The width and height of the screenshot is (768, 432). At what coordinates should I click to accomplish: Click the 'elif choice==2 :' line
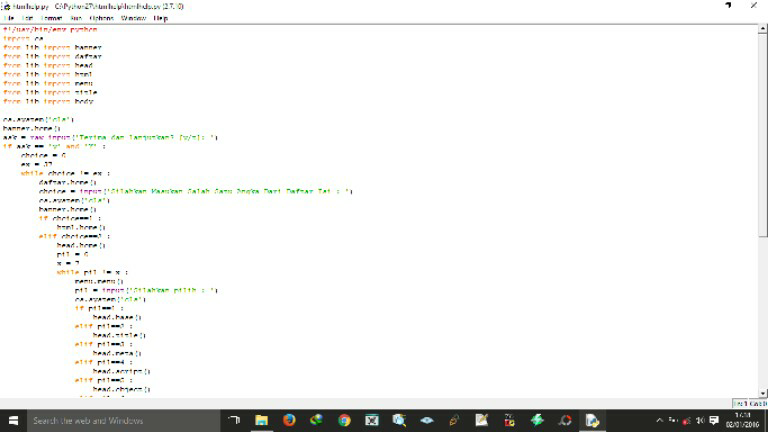74,236
